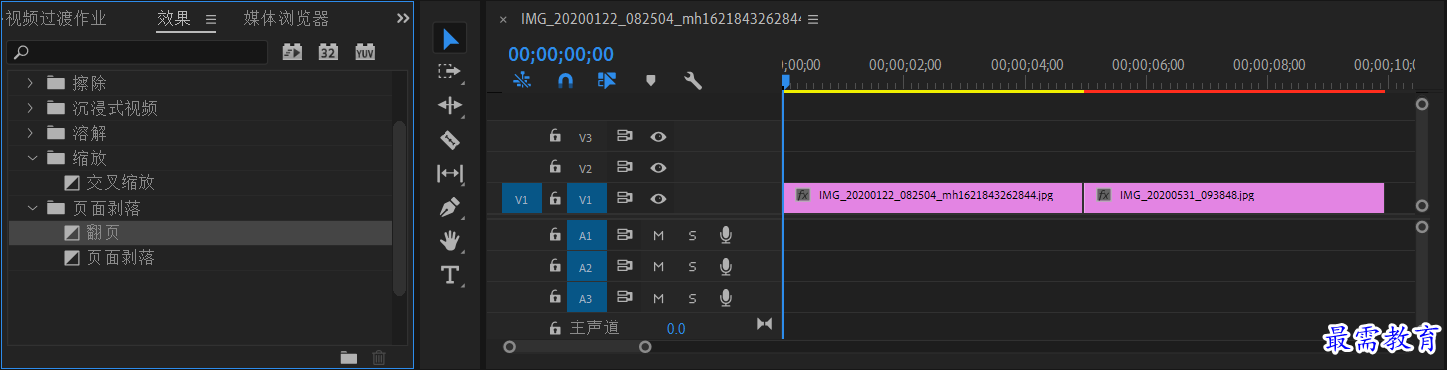Select the 页面剥落 transition item
The width and height of the screenshot is (1447, 370).
[120, 258]
